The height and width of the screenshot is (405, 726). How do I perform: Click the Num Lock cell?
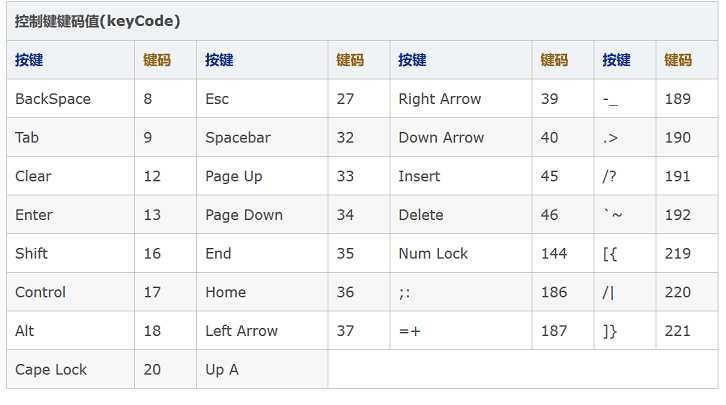[x=433, y=254]
